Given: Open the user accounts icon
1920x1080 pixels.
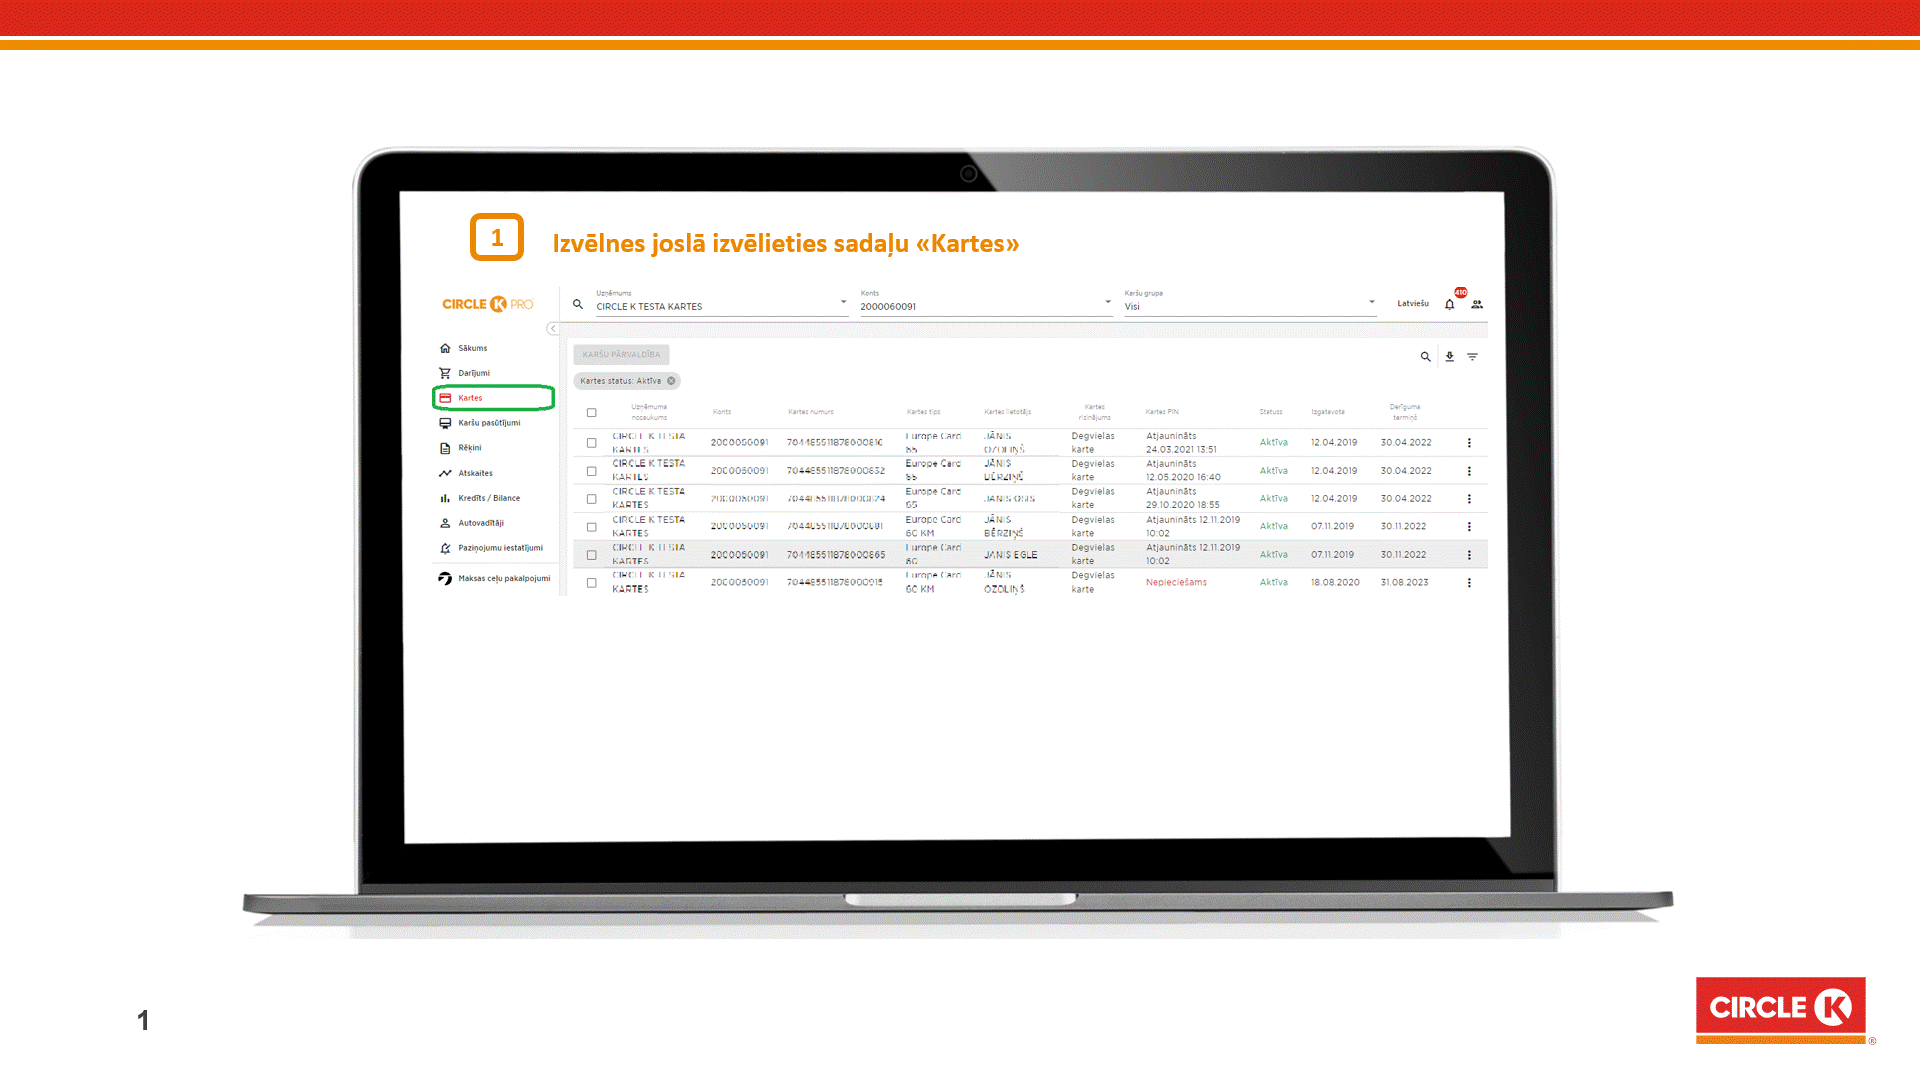Looking at the screenshot, I should point(1477,305).
